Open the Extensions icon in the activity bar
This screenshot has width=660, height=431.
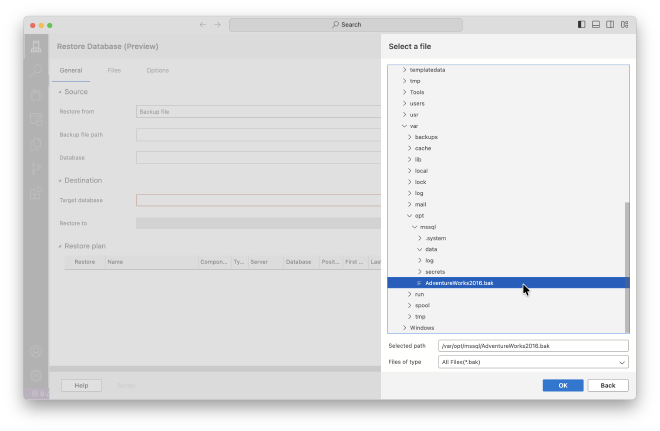point(36,193)
